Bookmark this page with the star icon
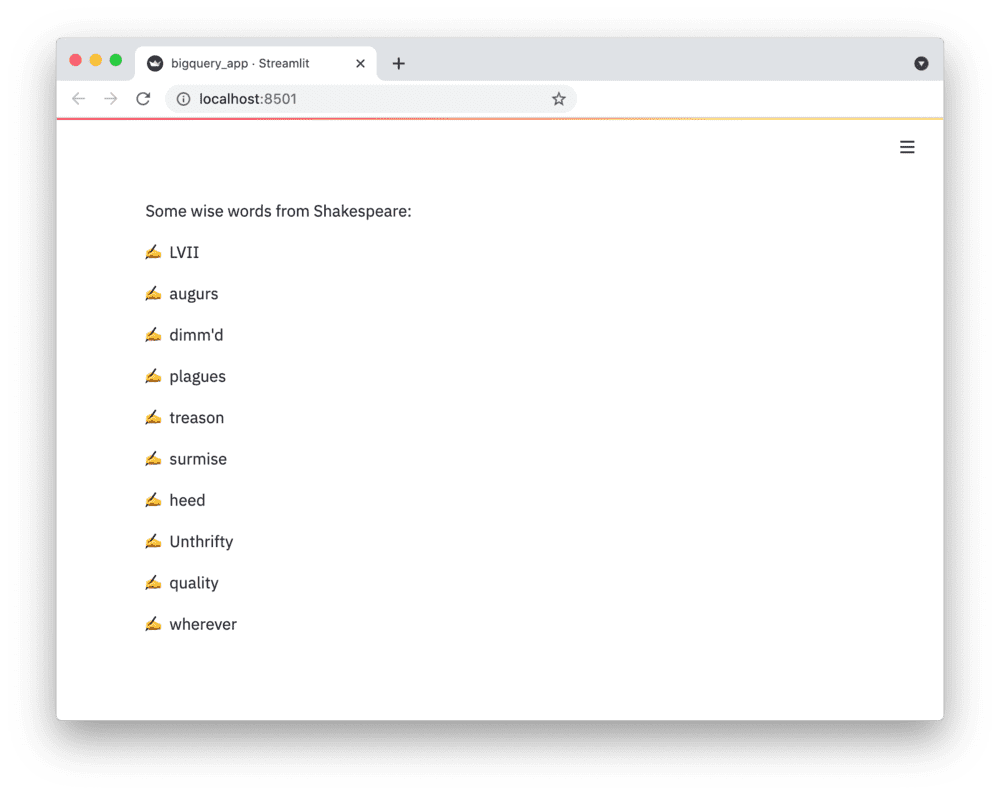 [x=559, y=99]
